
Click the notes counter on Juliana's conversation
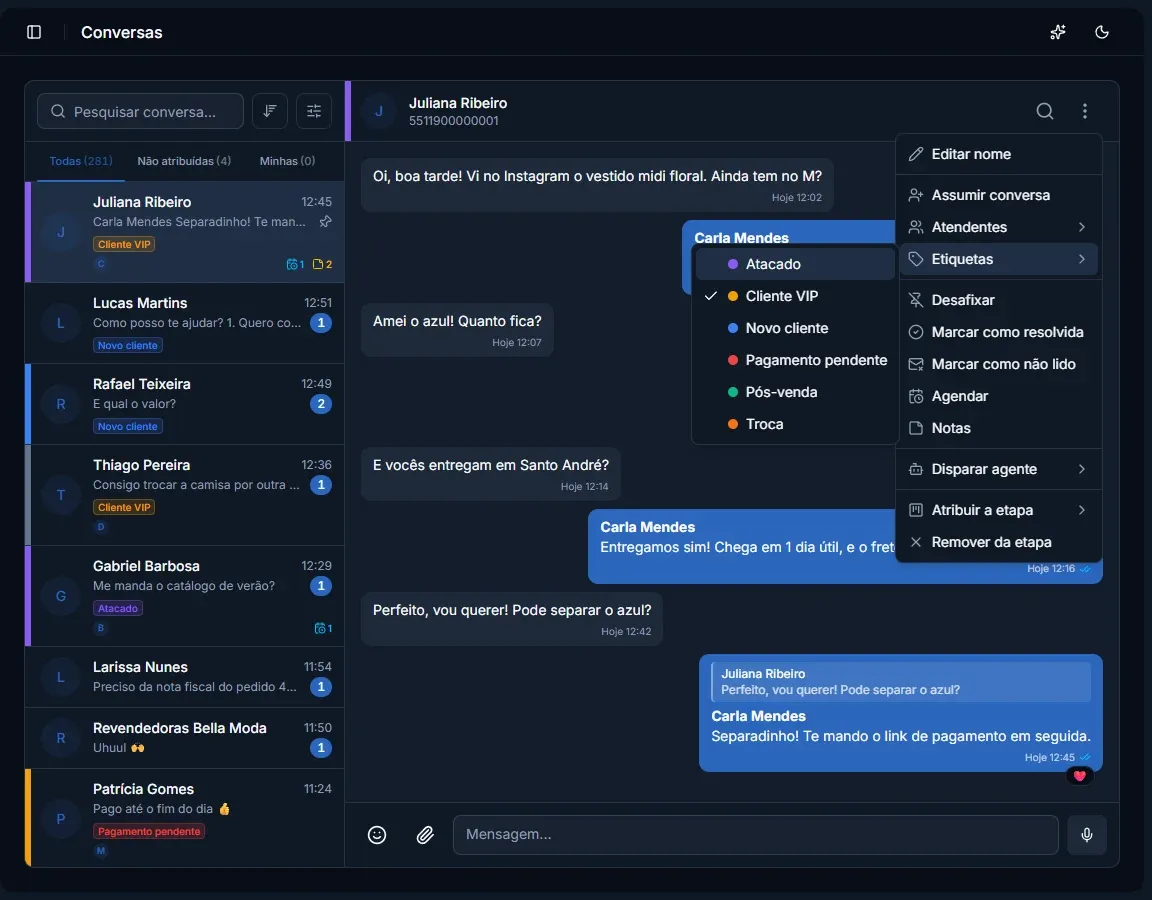point(323,264)
